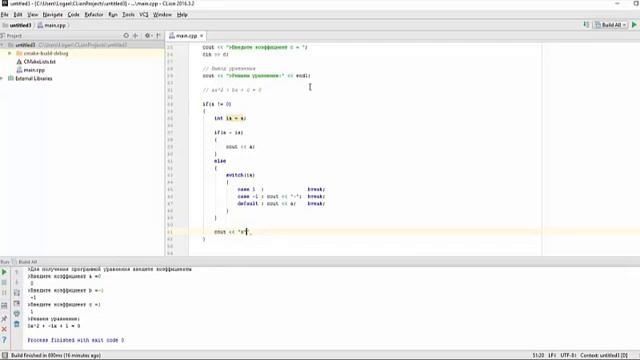Click the LF line separator in status bar
The height and width of the screenshot is (360, 640).
pos(552,356)
